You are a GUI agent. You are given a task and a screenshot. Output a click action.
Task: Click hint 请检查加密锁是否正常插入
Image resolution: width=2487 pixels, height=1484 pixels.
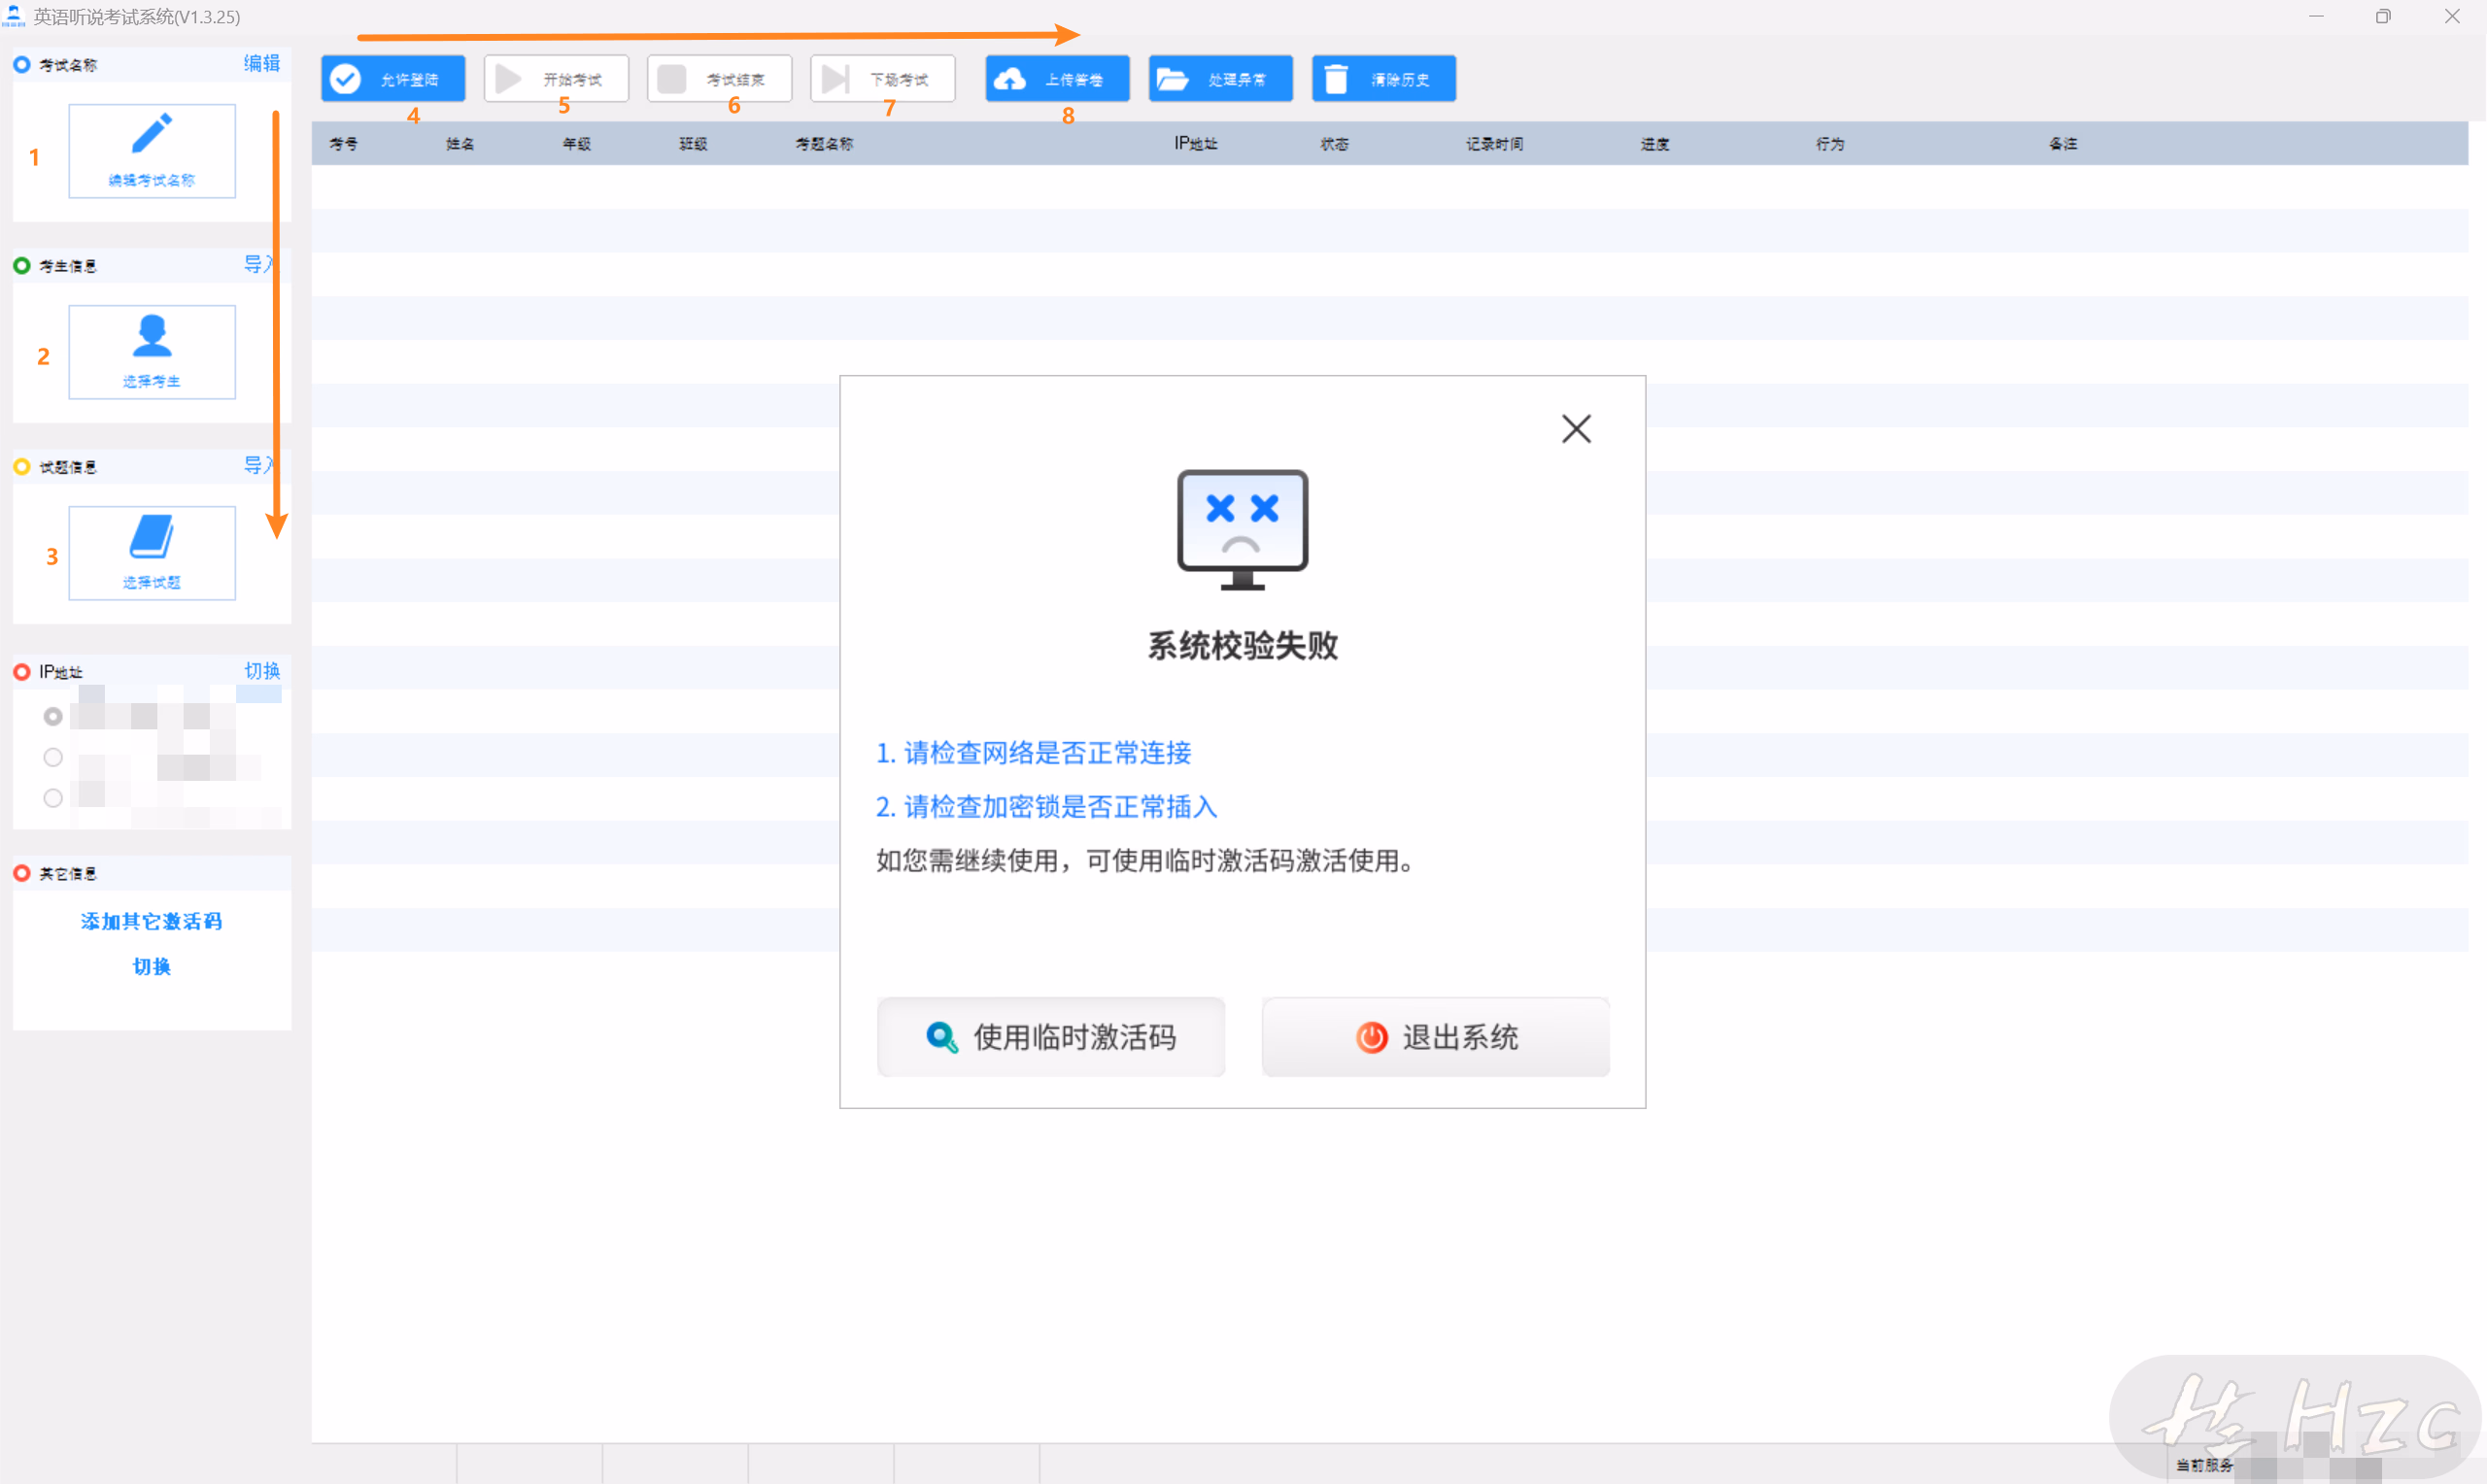[x=1046, y=807]
